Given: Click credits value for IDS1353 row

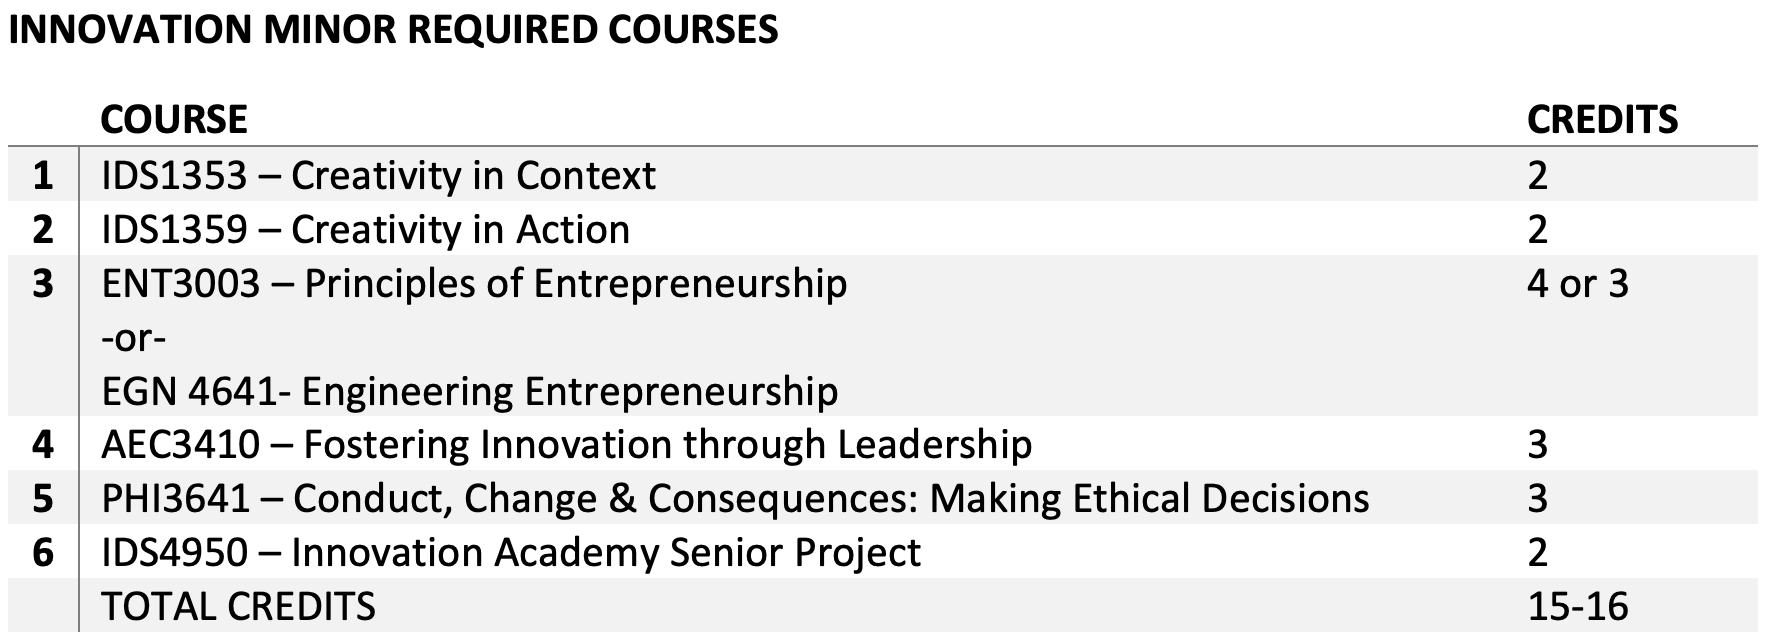Looking at the screenshot, I should click(x=1537, y=176).
